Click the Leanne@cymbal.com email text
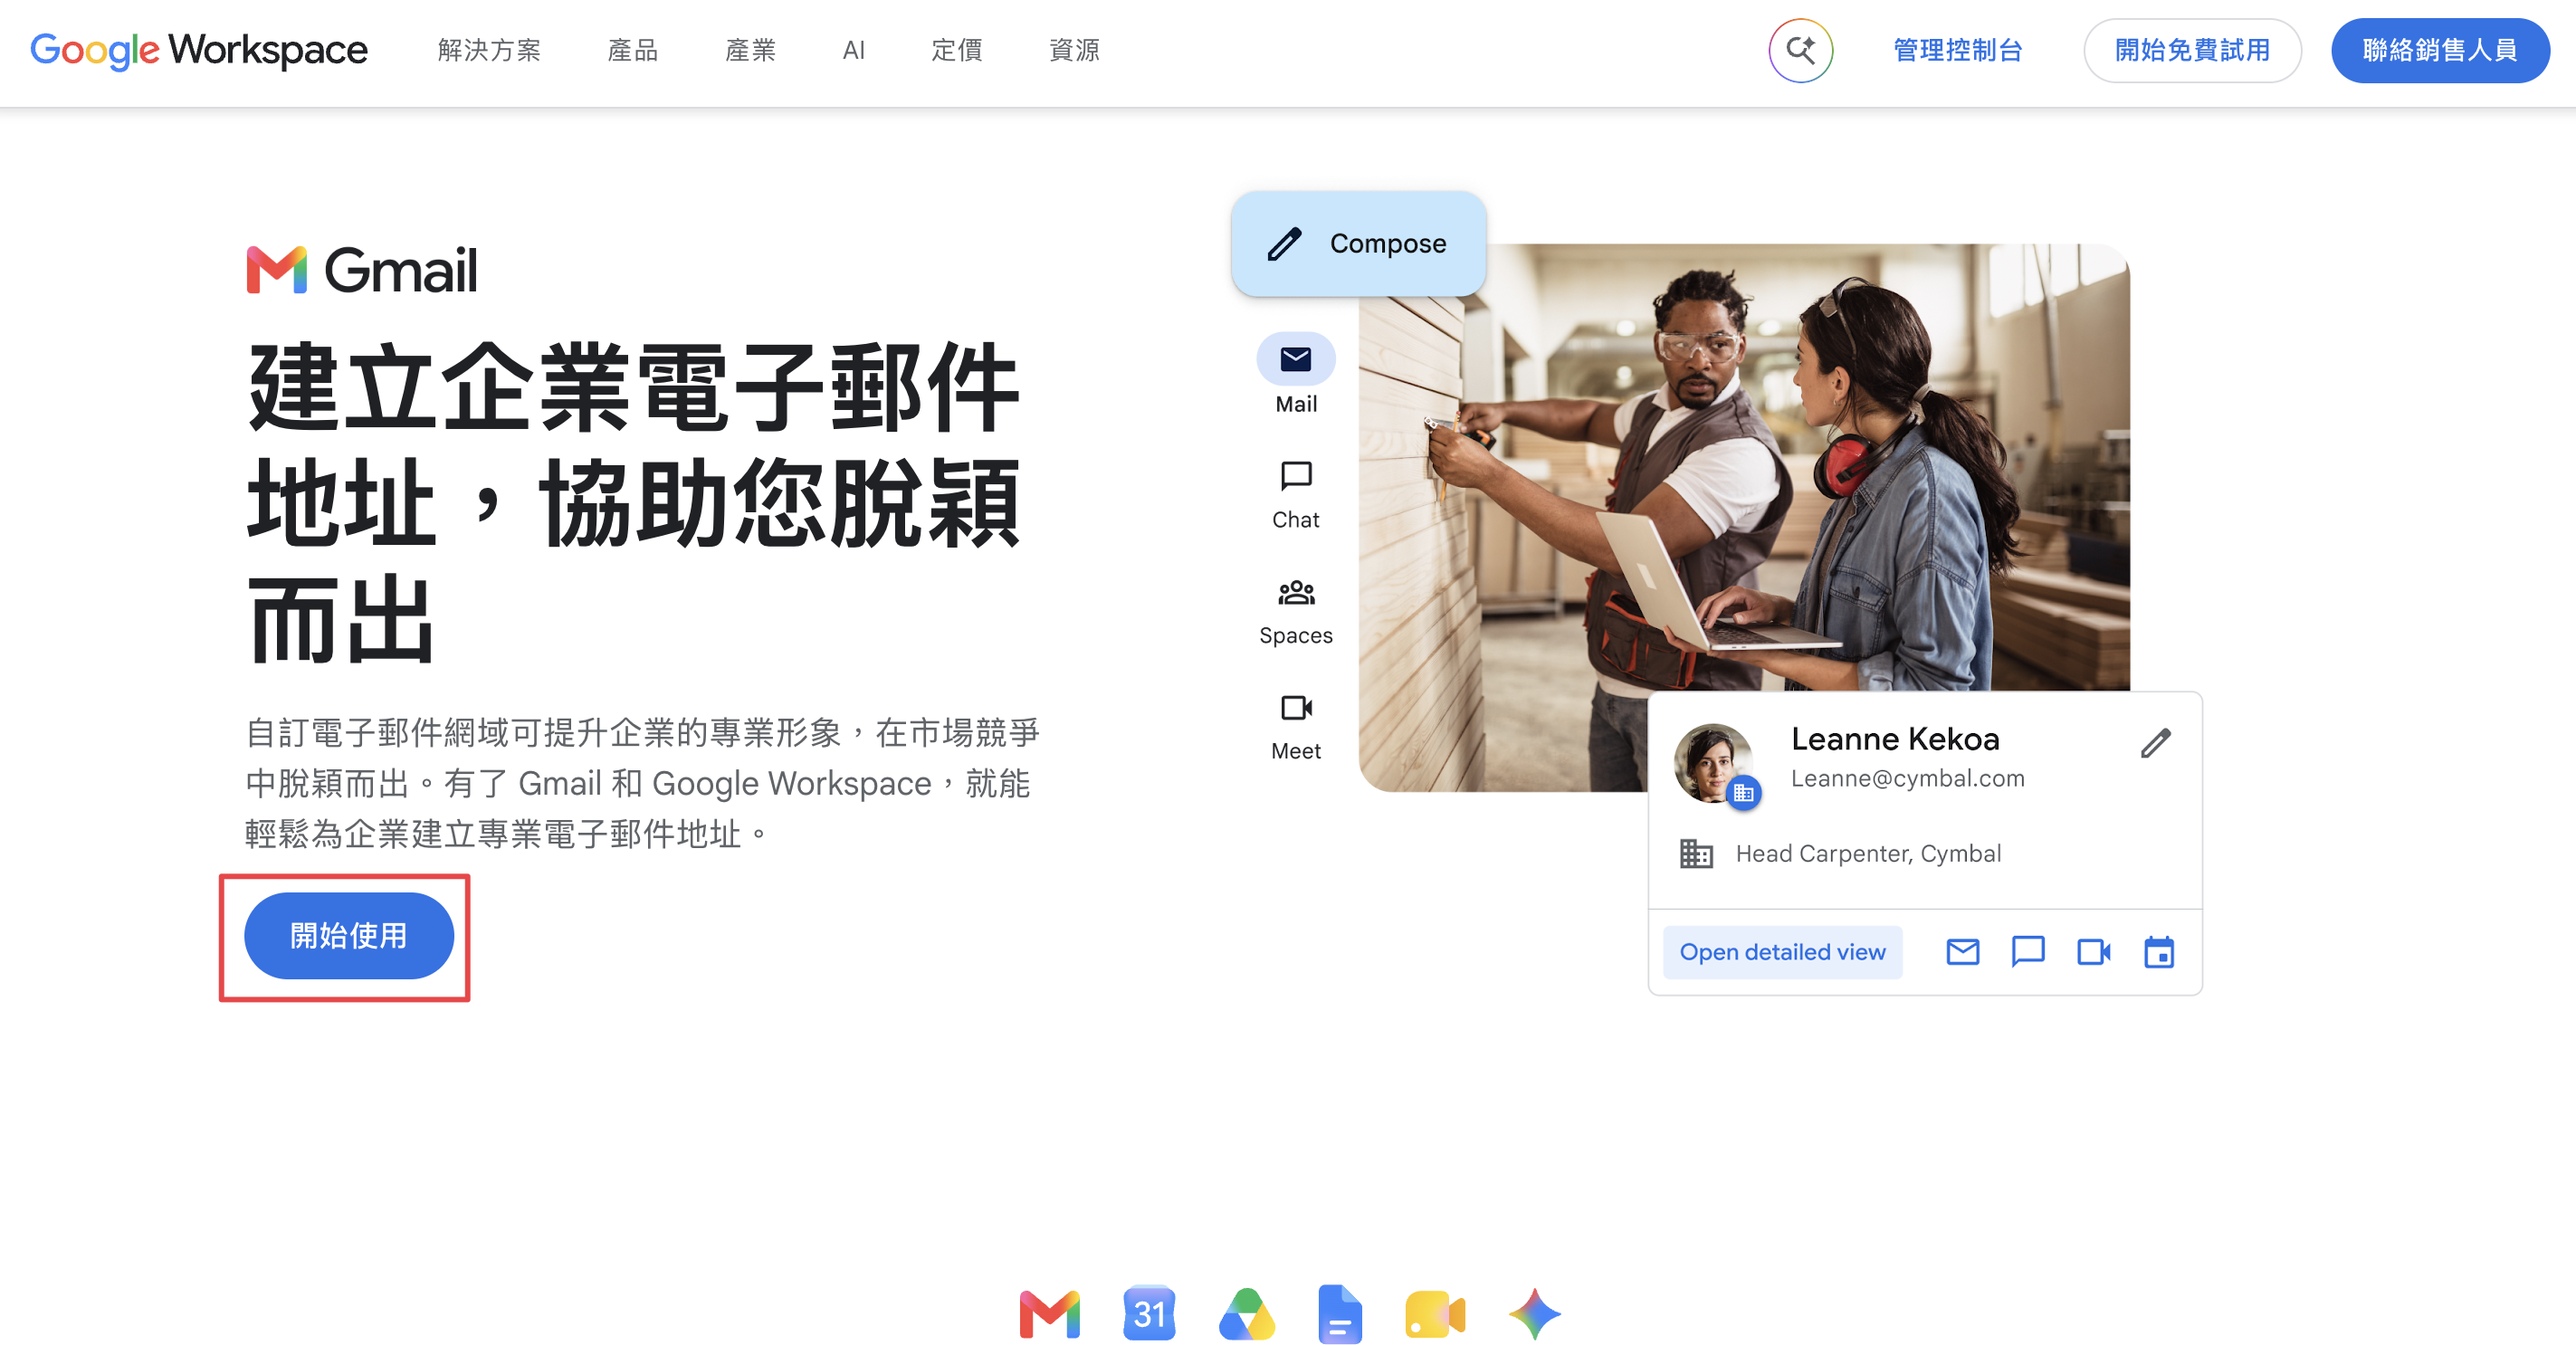Viewport: 2576px width, 1345px height. pyautogui.click(x=1907, y=778)
